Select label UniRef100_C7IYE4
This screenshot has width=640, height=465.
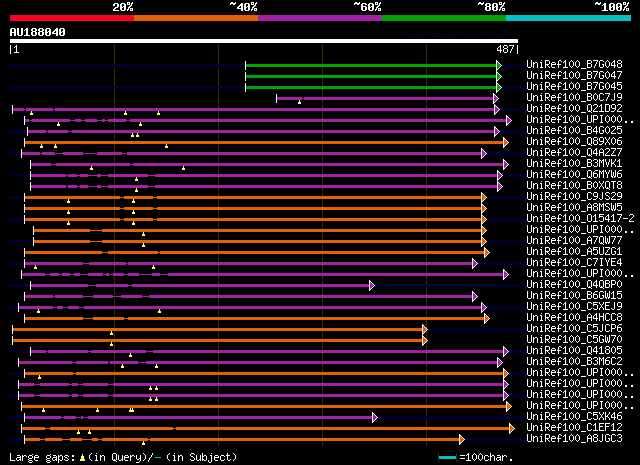(x=574, y=262)
